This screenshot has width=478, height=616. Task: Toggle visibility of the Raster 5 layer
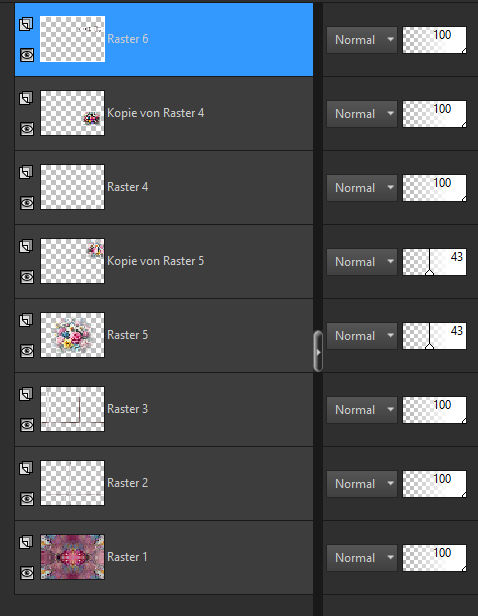pos(27,351)
